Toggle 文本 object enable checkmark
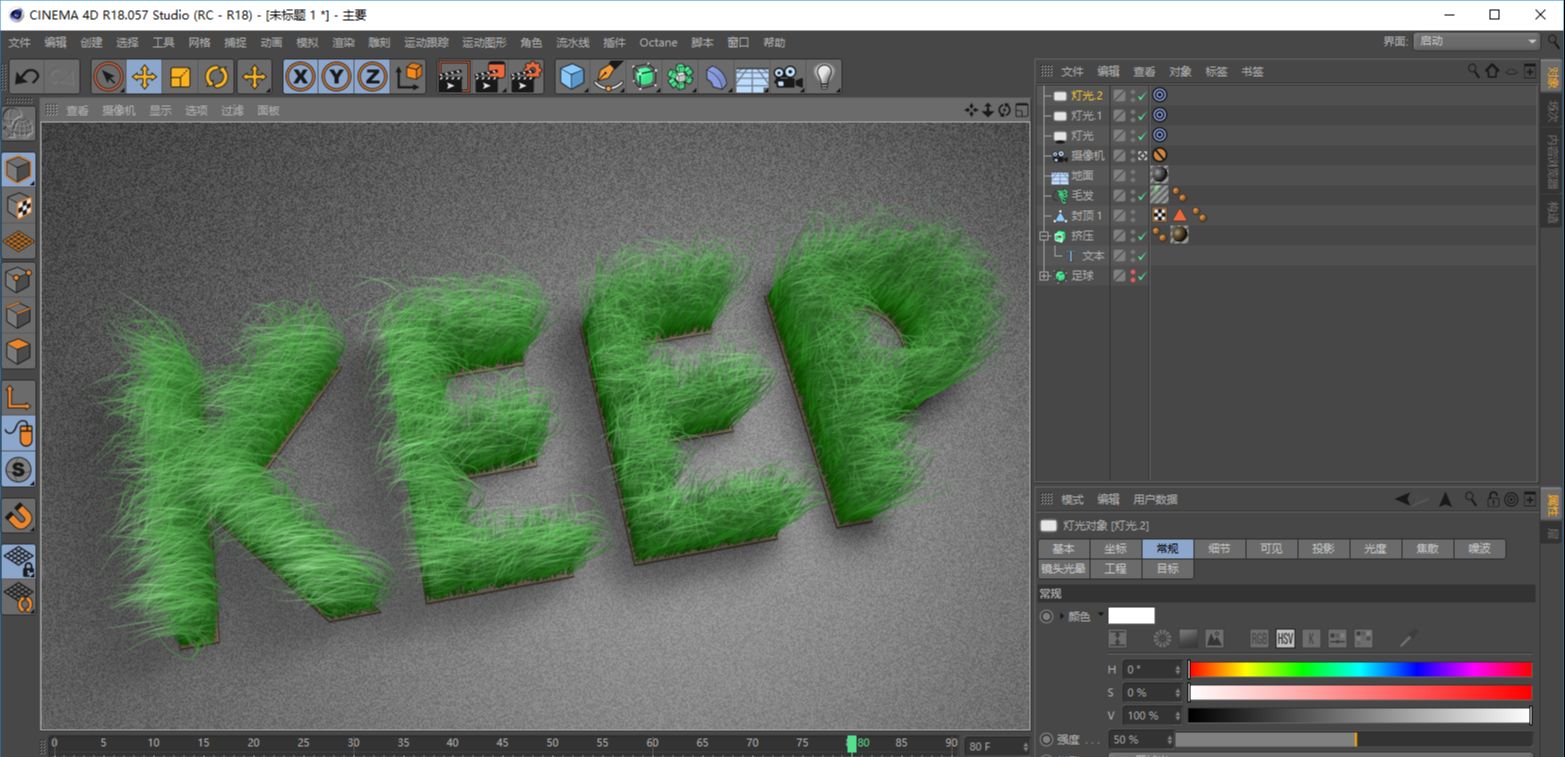The image size is (1565, 757). 1141,256
